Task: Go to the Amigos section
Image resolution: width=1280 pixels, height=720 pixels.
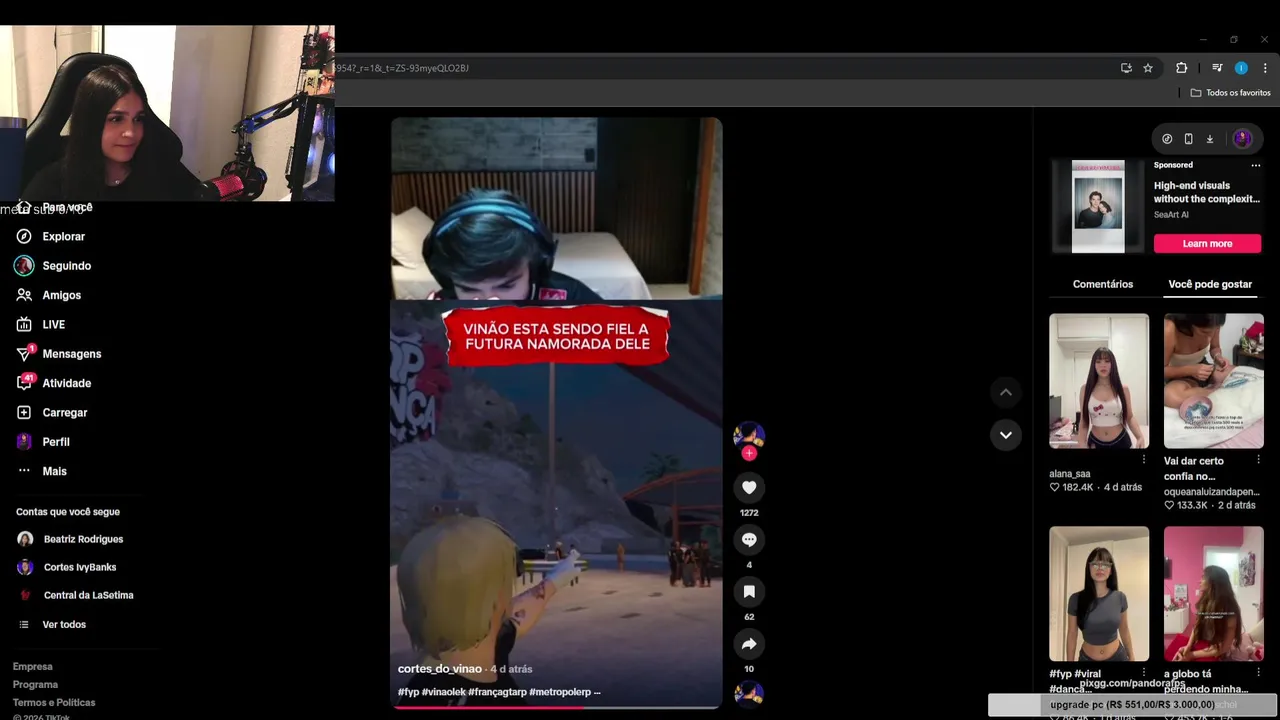Action: coord(48,295)
